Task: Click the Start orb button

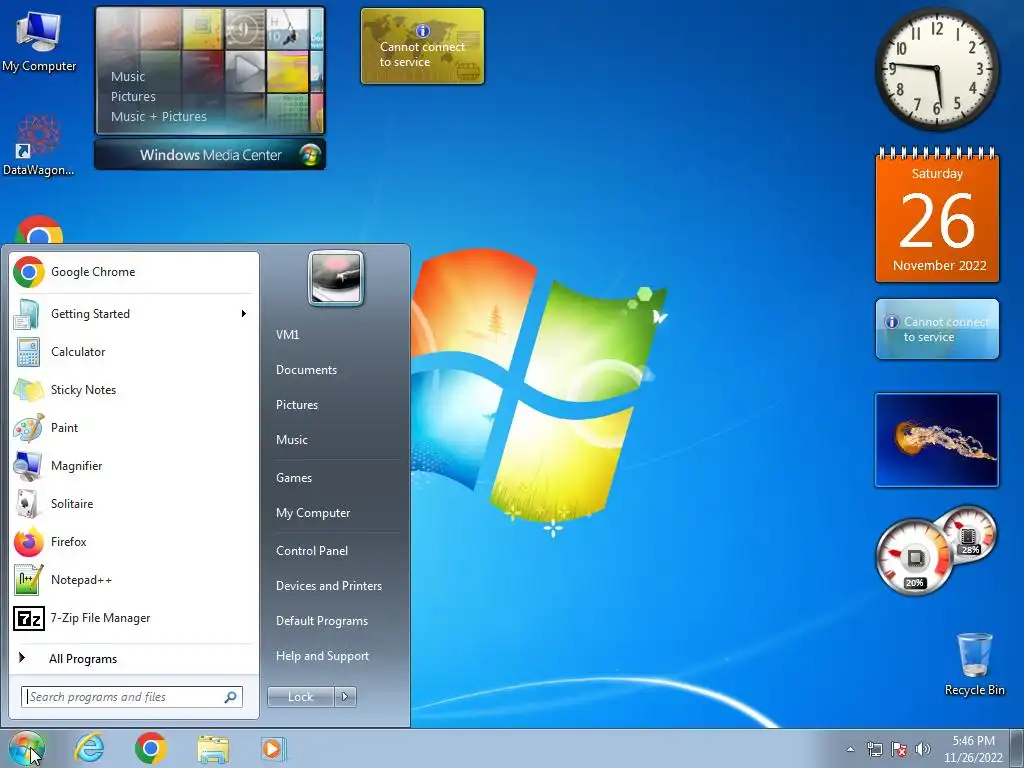Action: pyautogui.click(x=27, y=748)
